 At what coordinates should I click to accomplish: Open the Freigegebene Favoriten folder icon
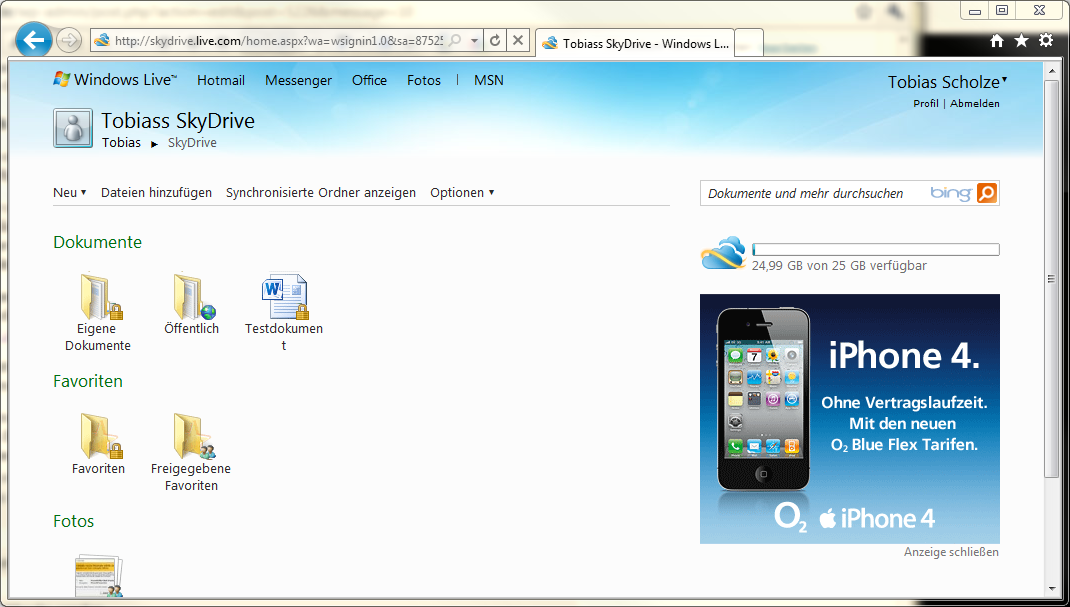pos(194,436)
